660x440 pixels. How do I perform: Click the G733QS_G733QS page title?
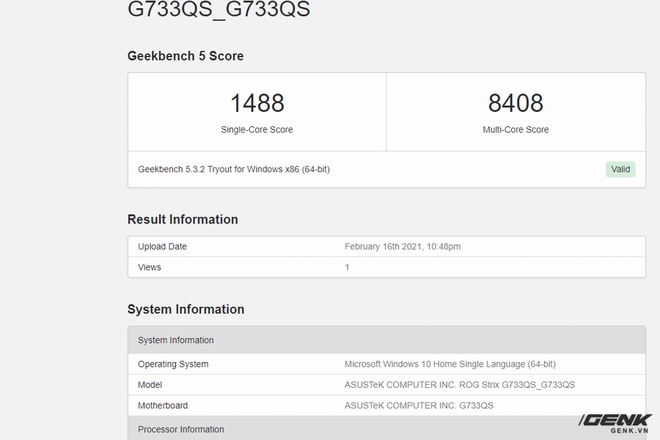coord(218,9)
